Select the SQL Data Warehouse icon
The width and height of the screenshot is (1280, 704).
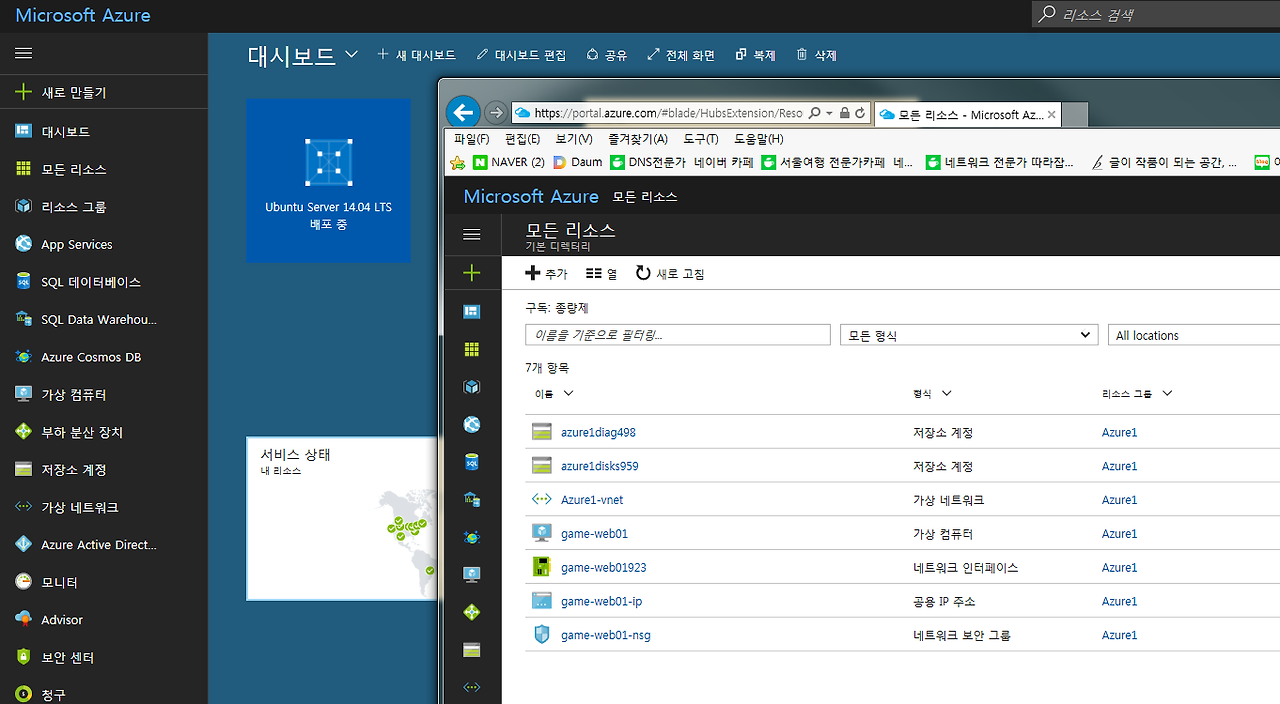coord(24,319)
